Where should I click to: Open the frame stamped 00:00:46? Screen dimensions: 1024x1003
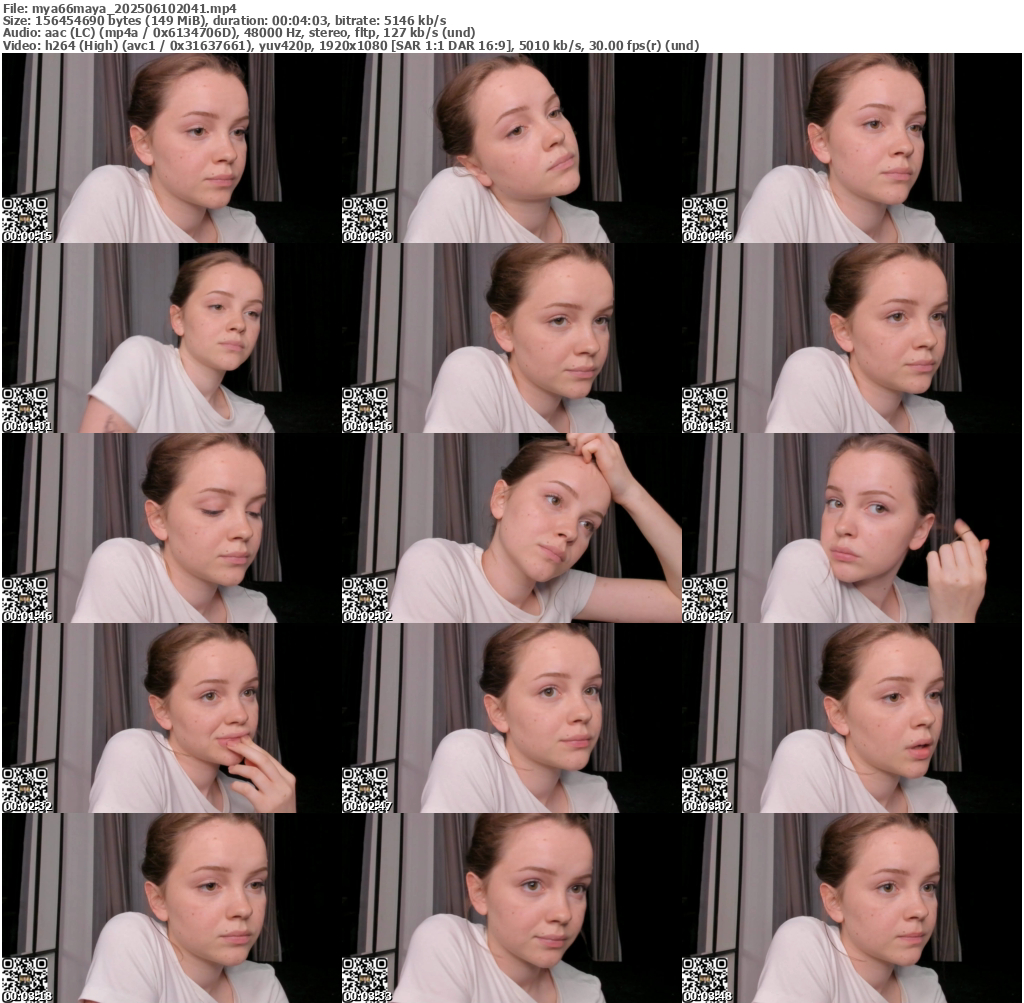coord(852,148)
